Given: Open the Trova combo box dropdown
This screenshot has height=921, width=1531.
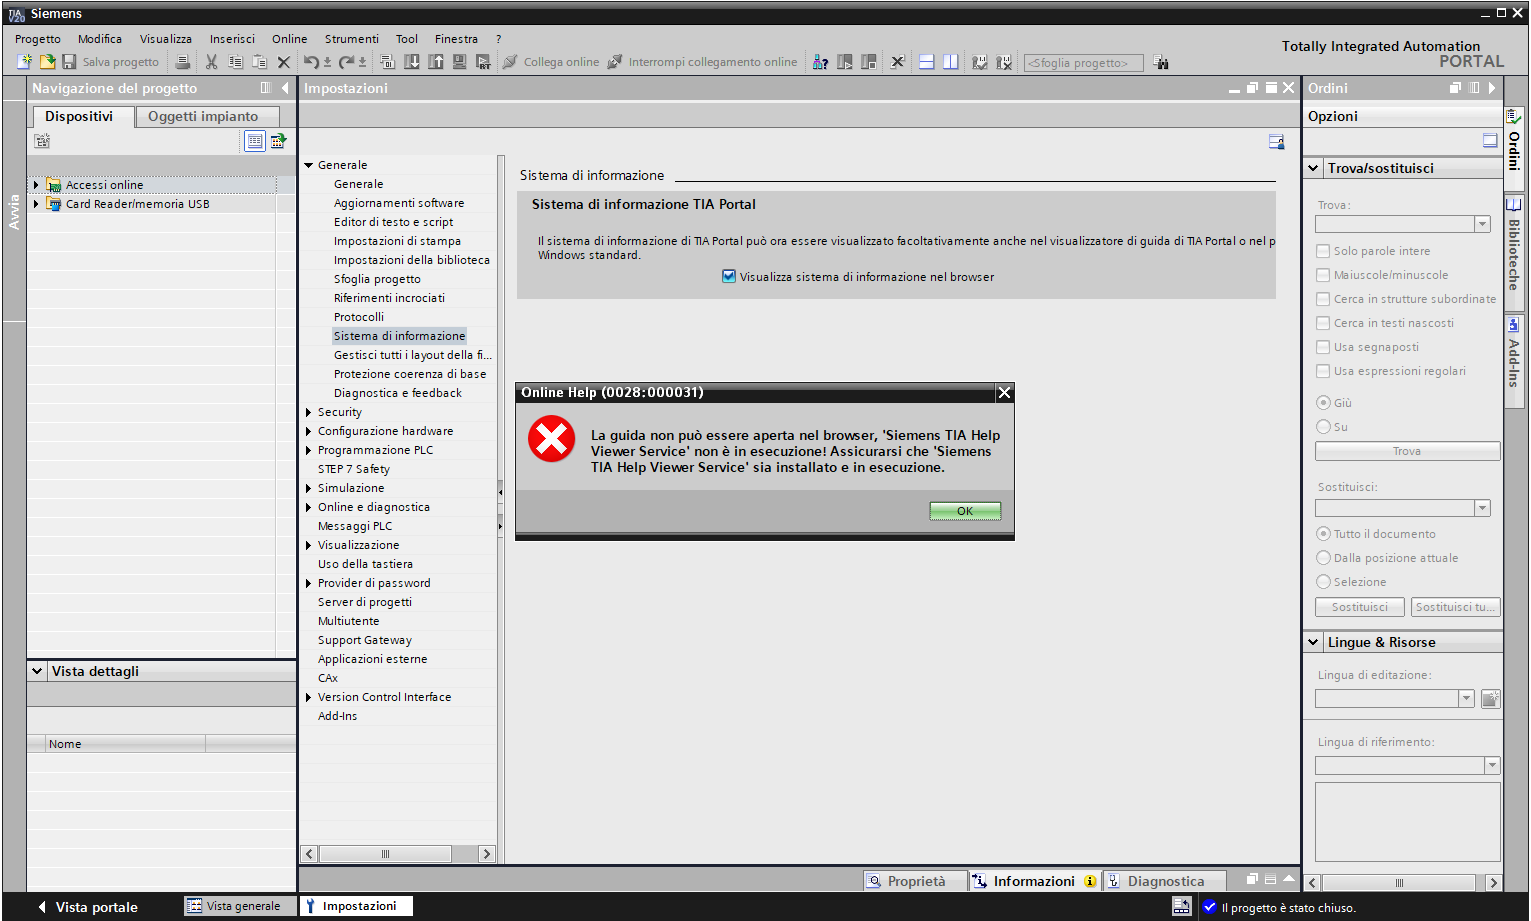Looking at the screenshot, I should click(x=1482, y=224).
